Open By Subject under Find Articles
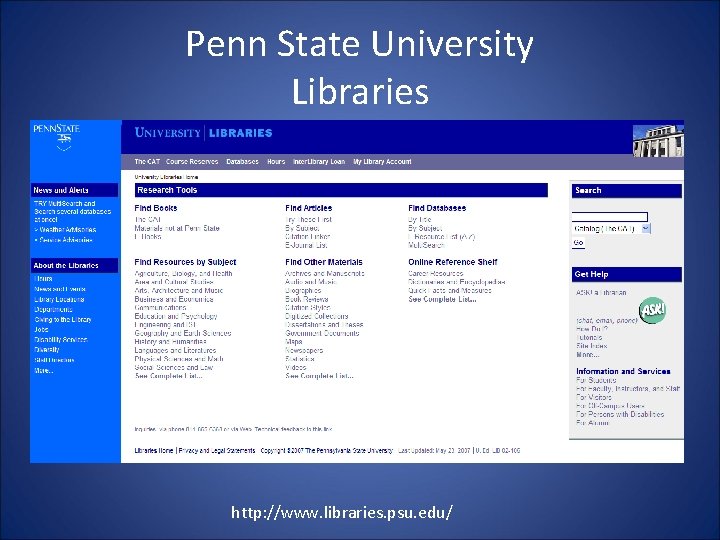The width and height of the screenshot is (720, 540). pyautogui.click(x=302, y=228)
